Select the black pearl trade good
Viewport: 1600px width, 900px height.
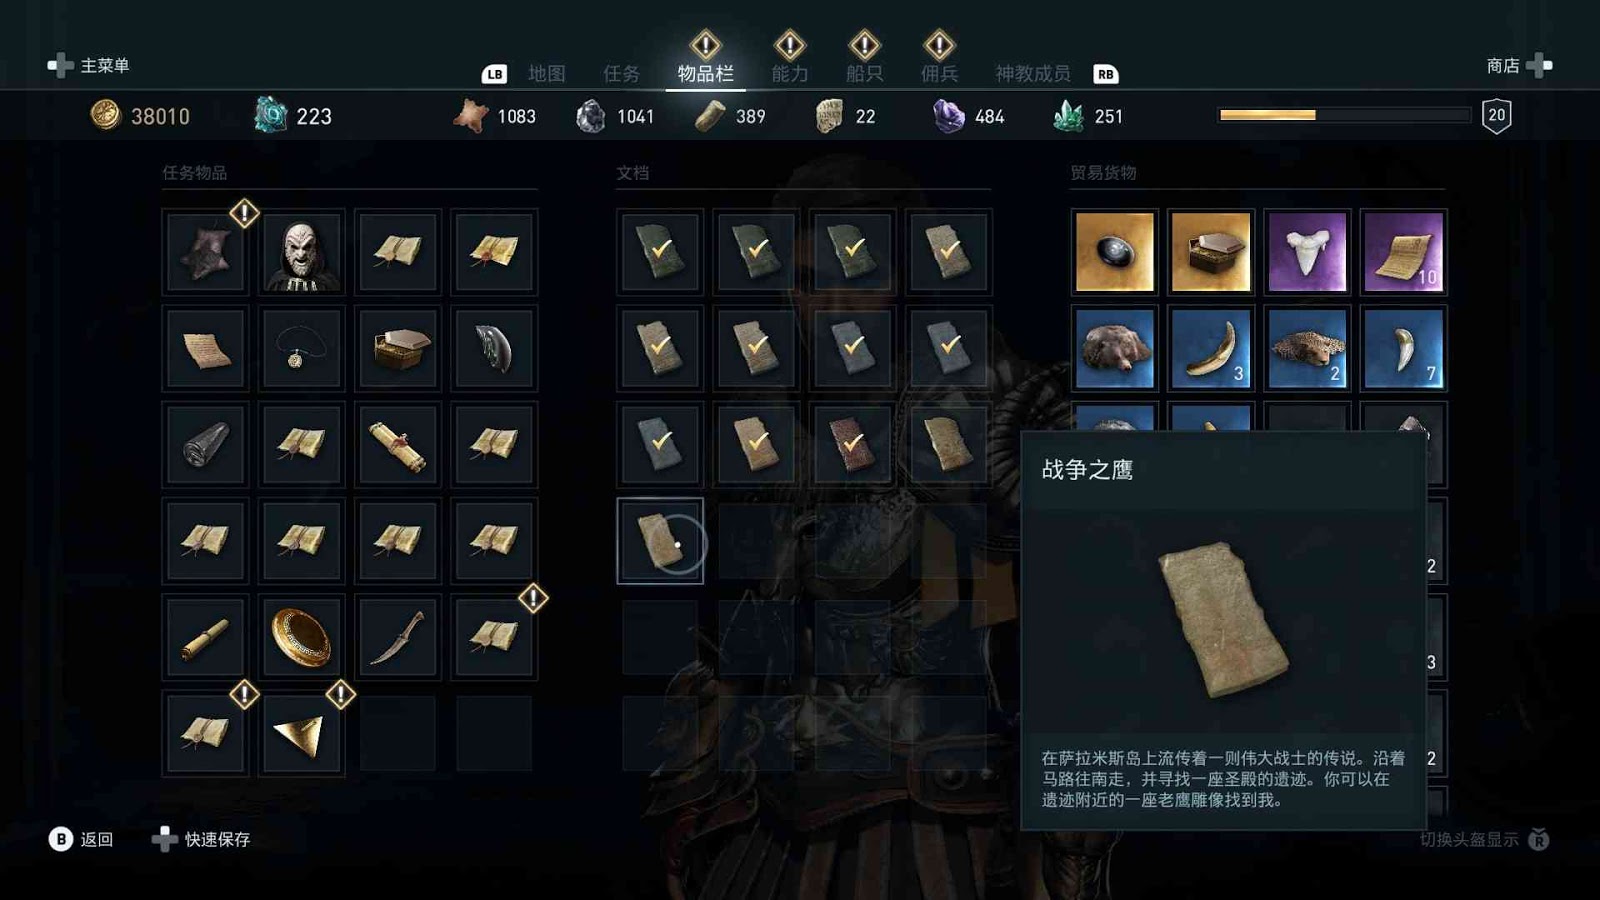click(1114, 252)
